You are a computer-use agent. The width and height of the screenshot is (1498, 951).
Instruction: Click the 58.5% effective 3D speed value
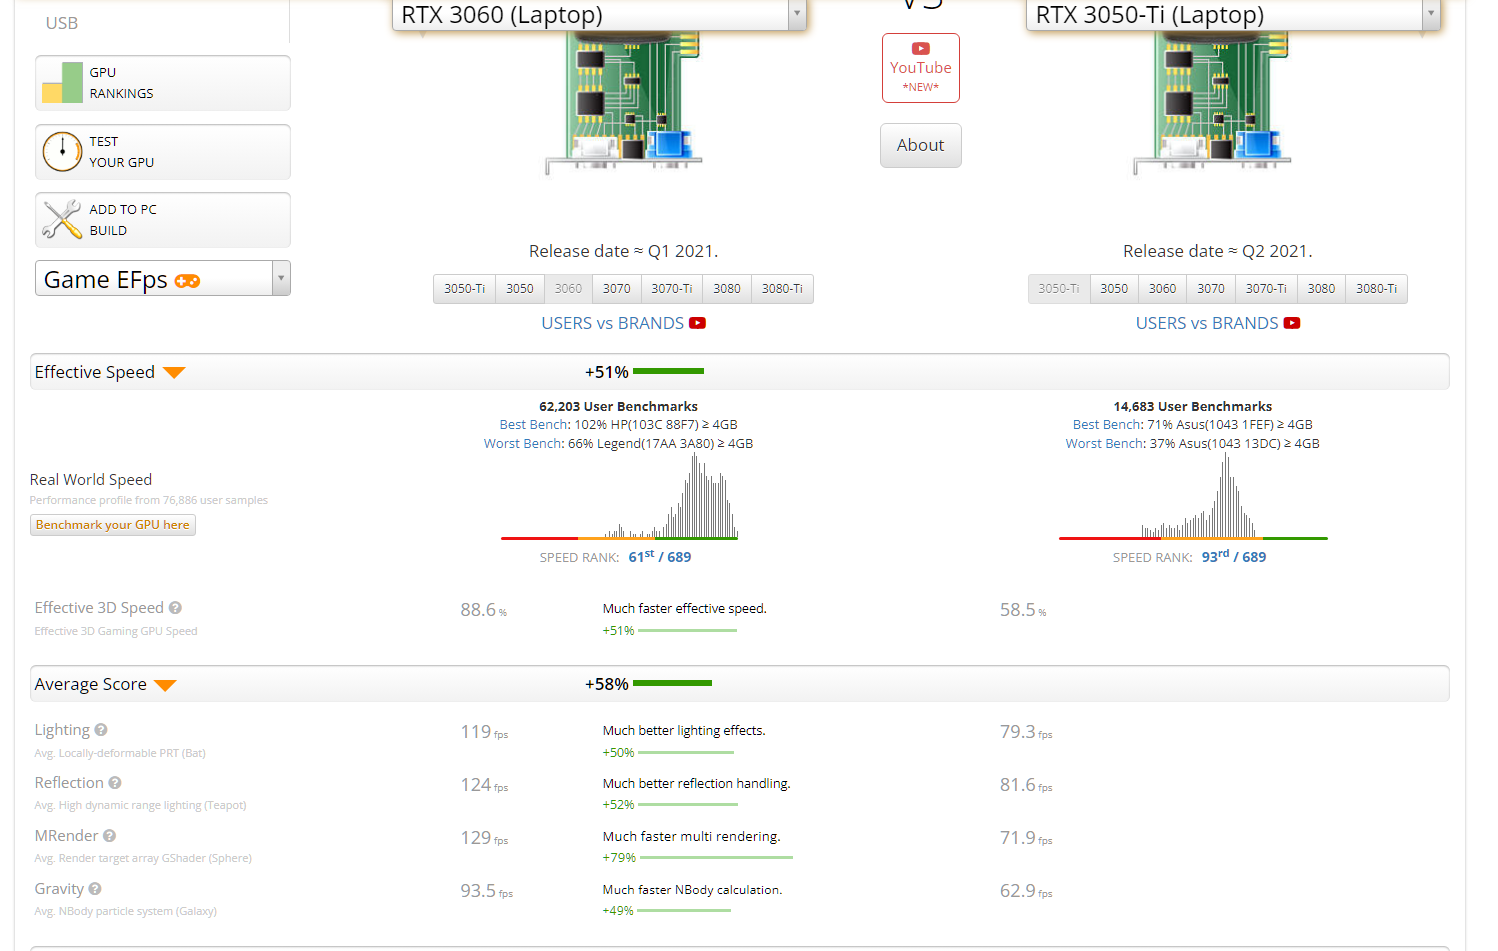click(1023, 610)
